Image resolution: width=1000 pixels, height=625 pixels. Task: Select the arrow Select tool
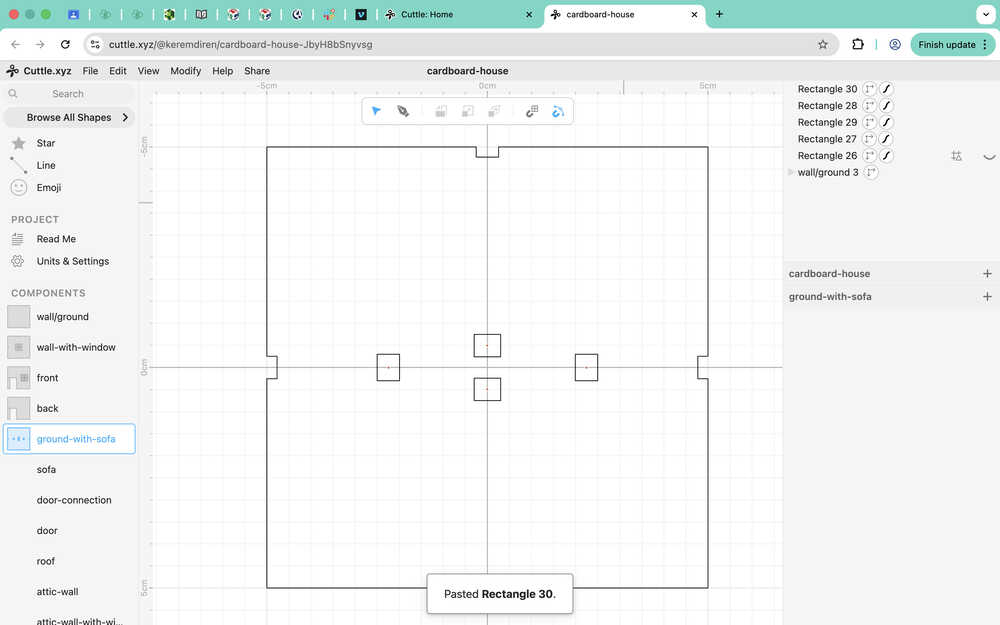pos(376,111)
